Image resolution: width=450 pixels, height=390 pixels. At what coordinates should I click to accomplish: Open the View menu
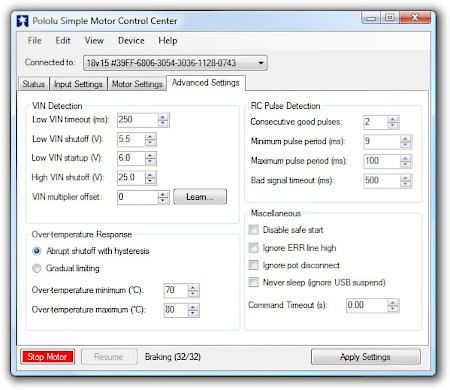[x=94, y=41]
